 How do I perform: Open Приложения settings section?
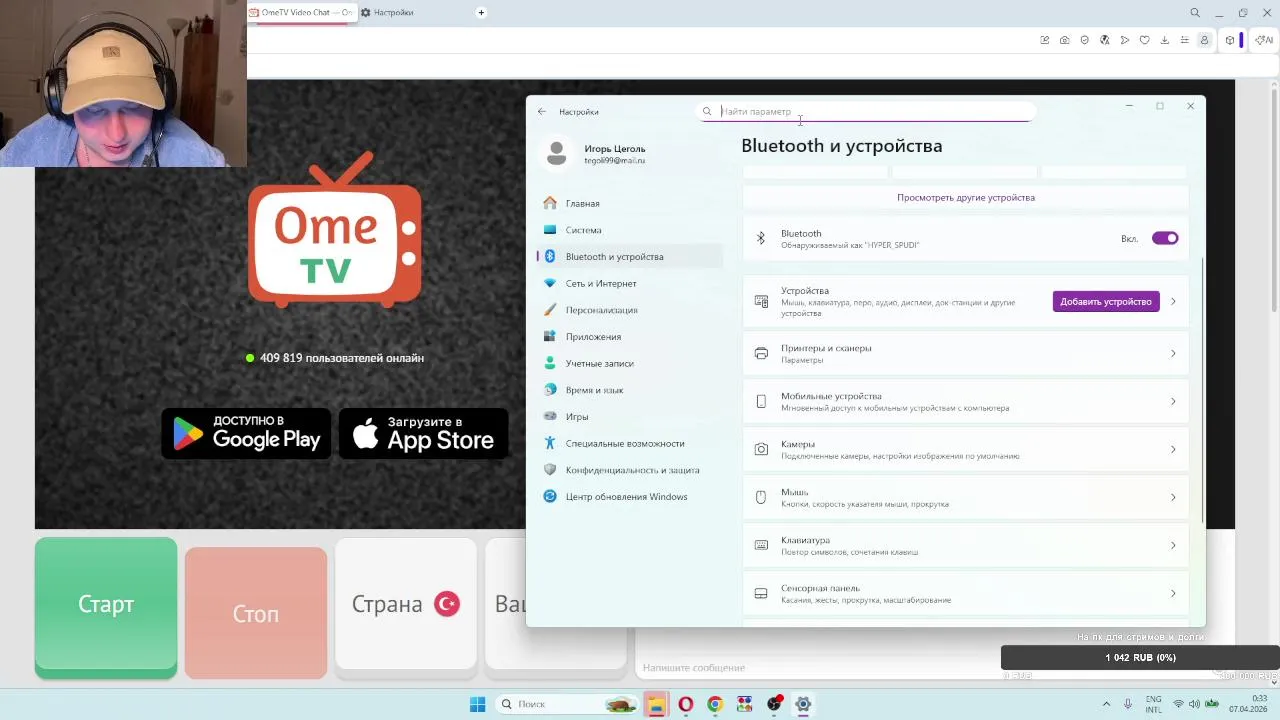pos(629,337)
